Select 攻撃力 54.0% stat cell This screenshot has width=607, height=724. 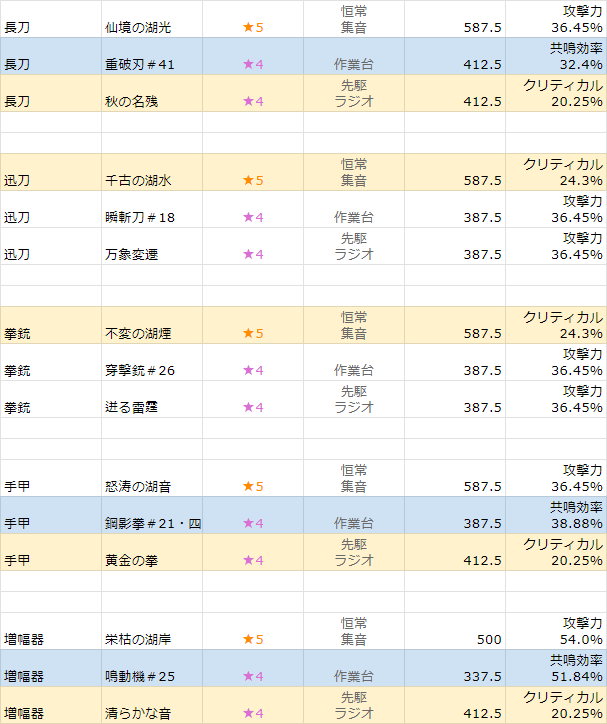coord(556,631)
